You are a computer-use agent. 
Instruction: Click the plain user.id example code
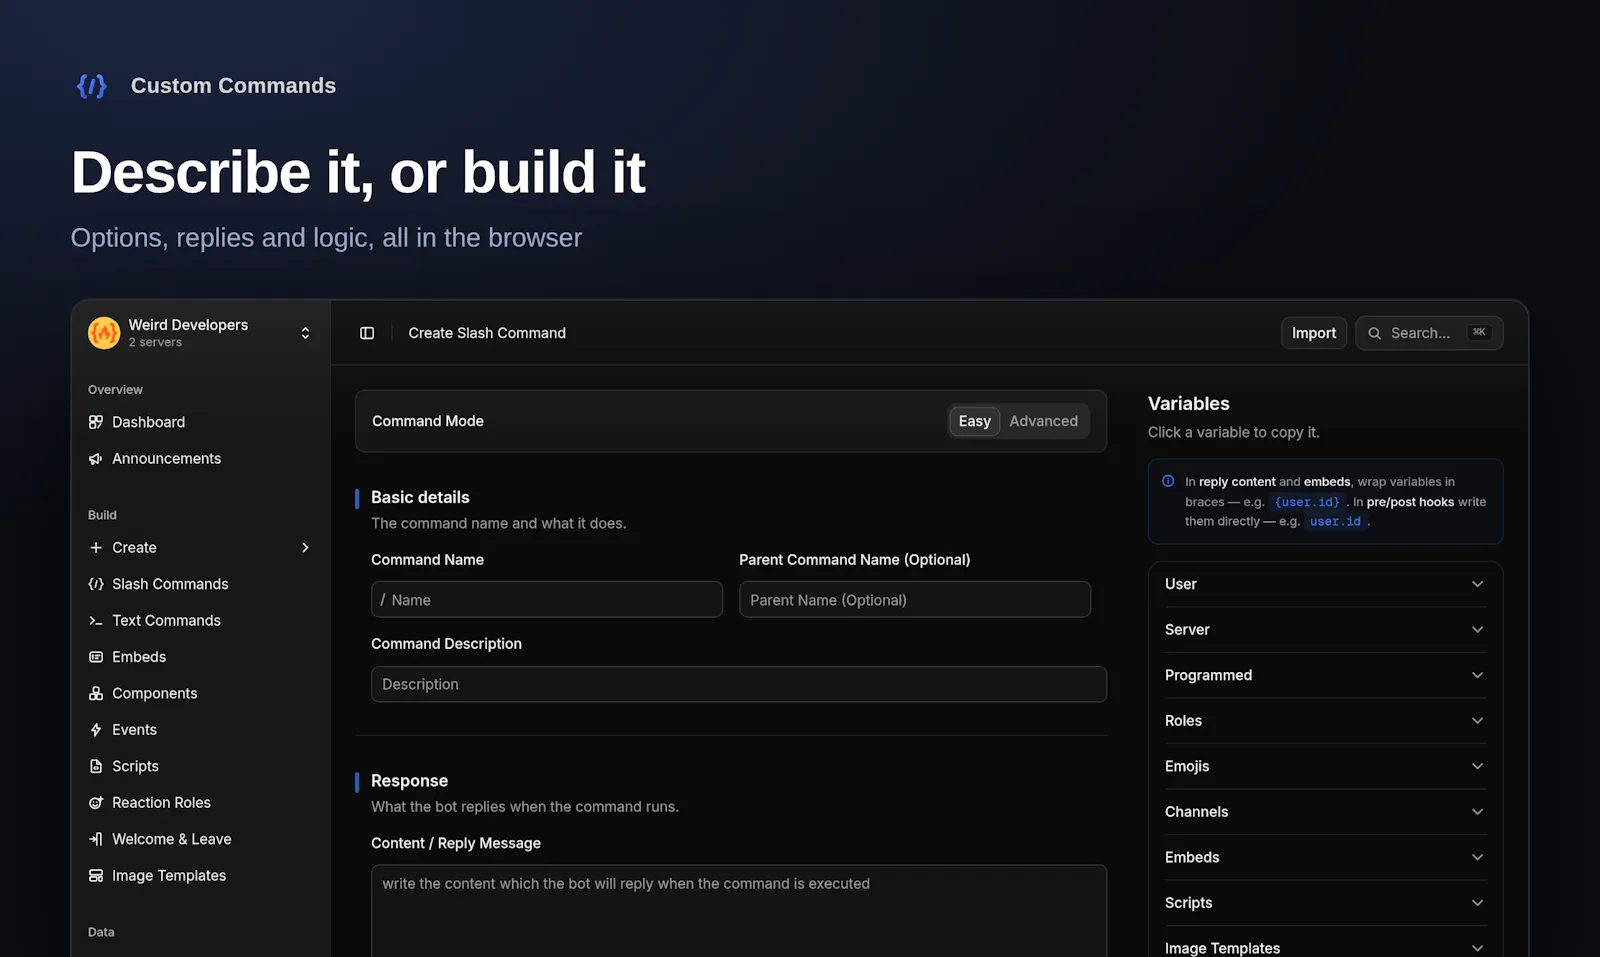(1335, 521)
